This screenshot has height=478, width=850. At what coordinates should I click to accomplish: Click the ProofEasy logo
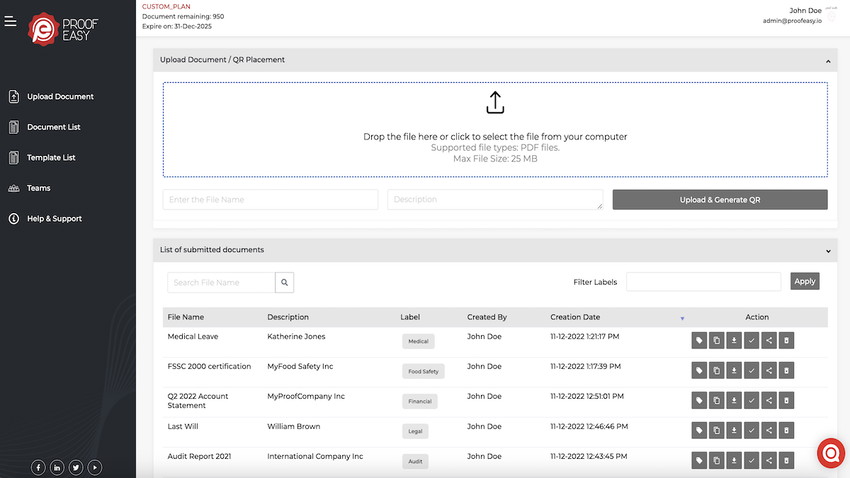click(63, 29)
